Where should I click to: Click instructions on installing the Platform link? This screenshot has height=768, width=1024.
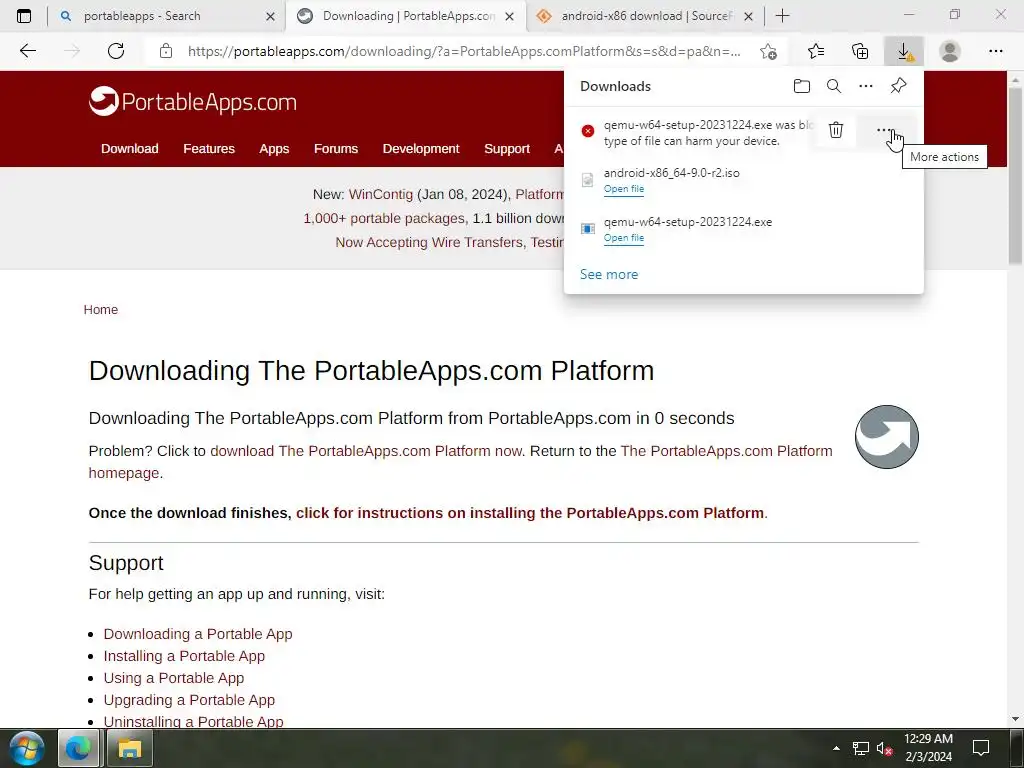pyautogui.click(x=530, y=513)
